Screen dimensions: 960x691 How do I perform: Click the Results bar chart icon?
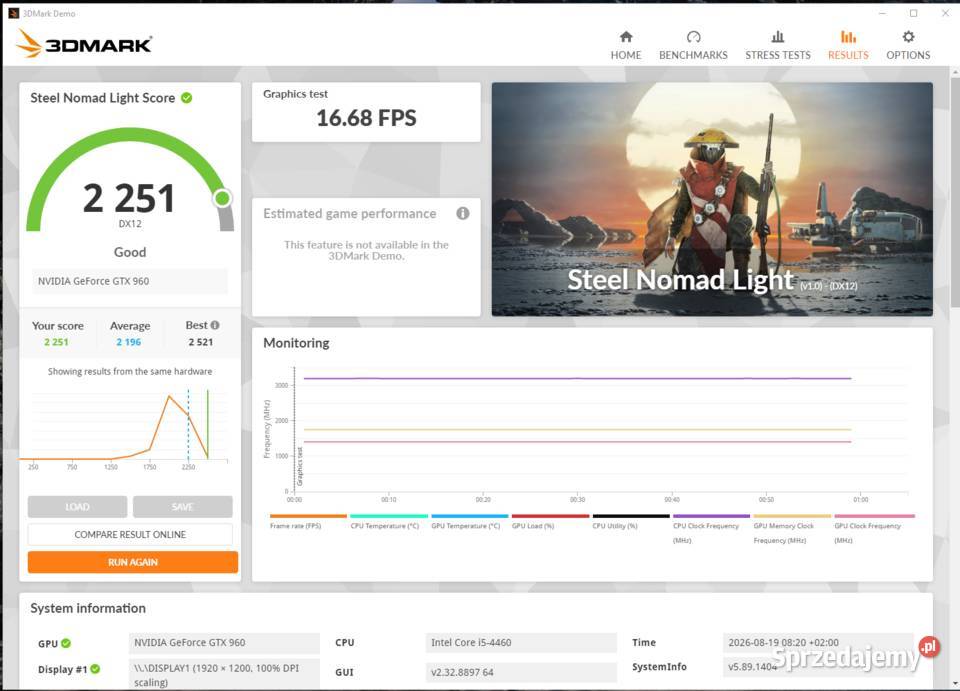(x=848, y=37)
